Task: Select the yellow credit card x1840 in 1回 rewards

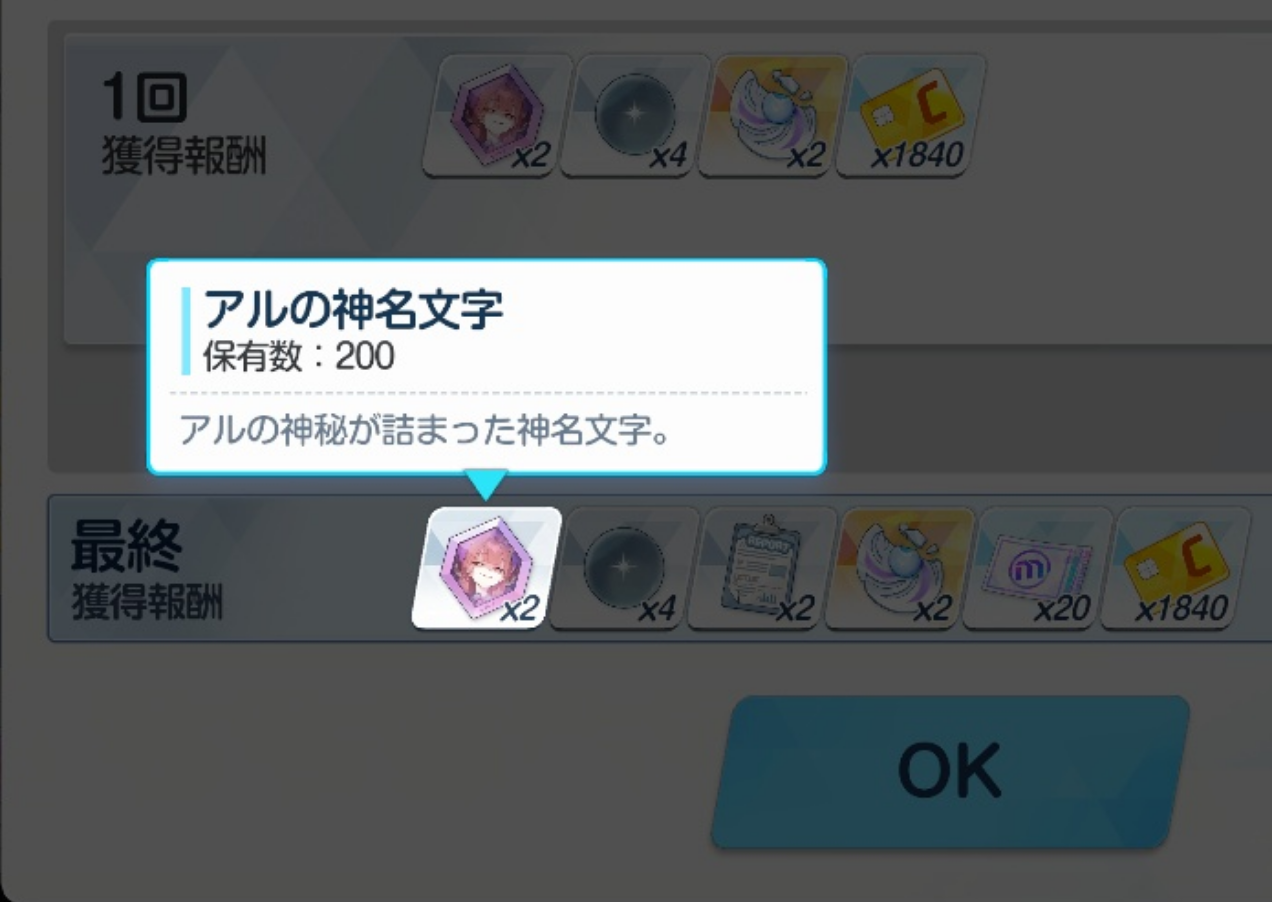Action: (911, 115)
